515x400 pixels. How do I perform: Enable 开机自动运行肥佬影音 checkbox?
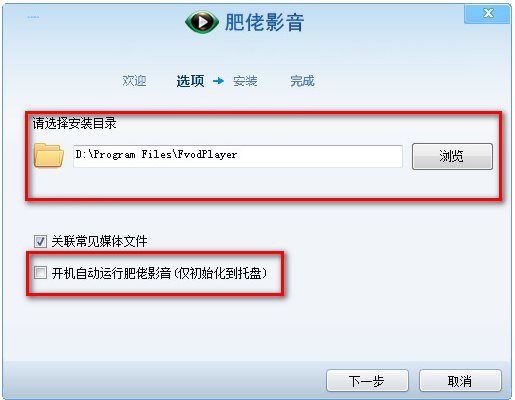[x=40, y=273]
